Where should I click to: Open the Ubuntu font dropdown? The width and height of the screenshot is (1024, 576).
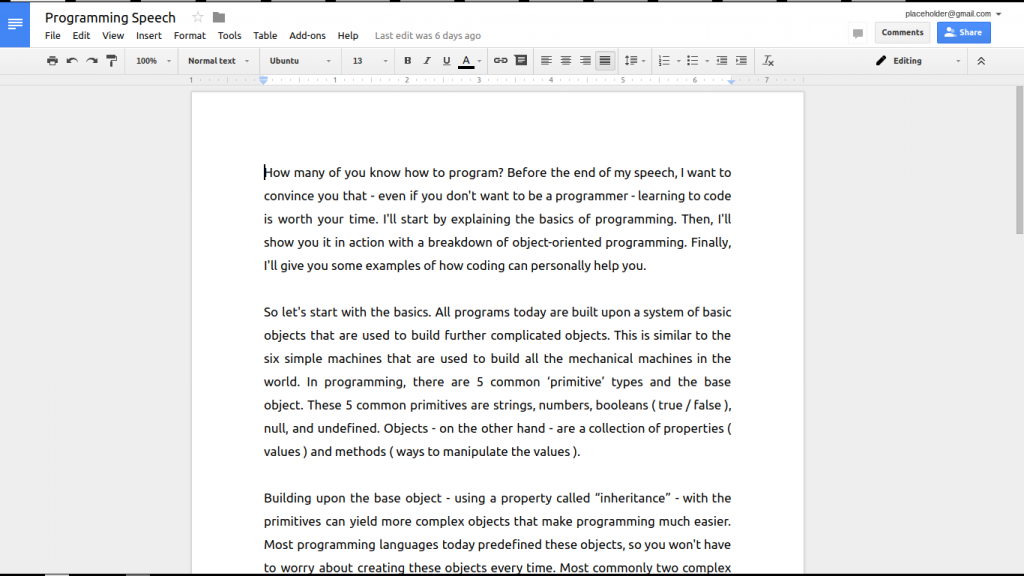(300, 61)
